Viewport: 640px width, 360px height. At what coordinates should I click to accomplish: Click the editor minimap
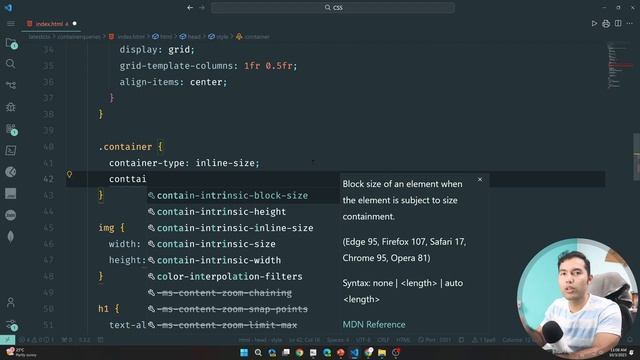tap(619, 65)
